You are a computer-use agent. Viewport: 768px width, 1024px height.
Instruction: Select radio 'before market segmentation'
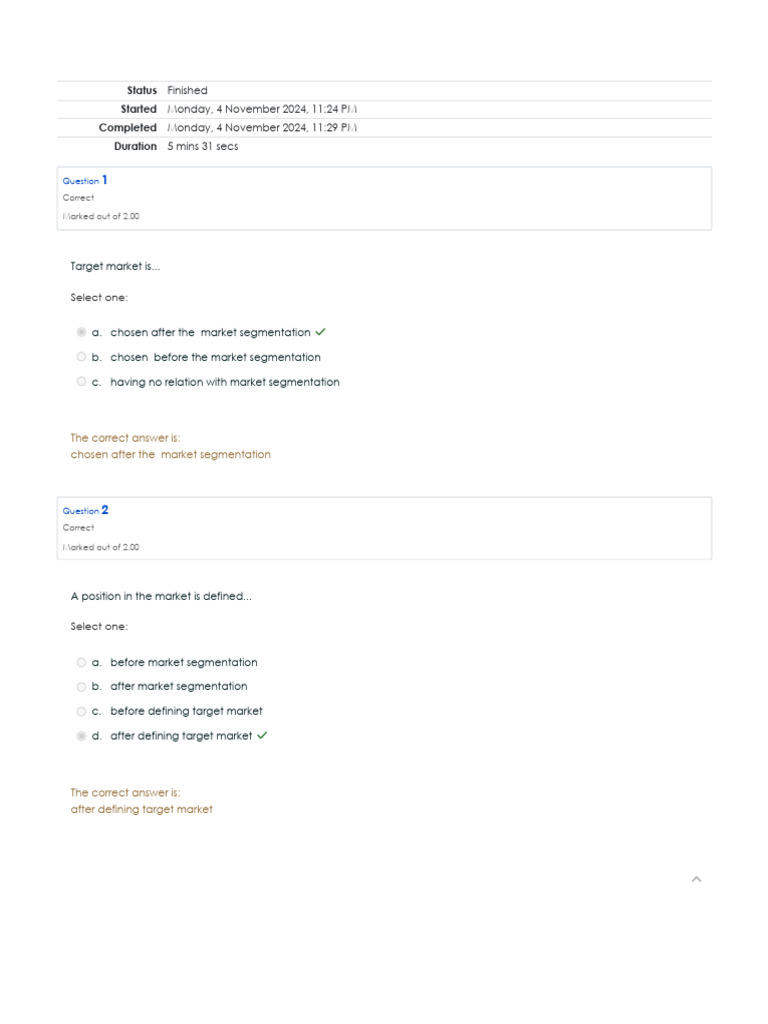point(81,662)
